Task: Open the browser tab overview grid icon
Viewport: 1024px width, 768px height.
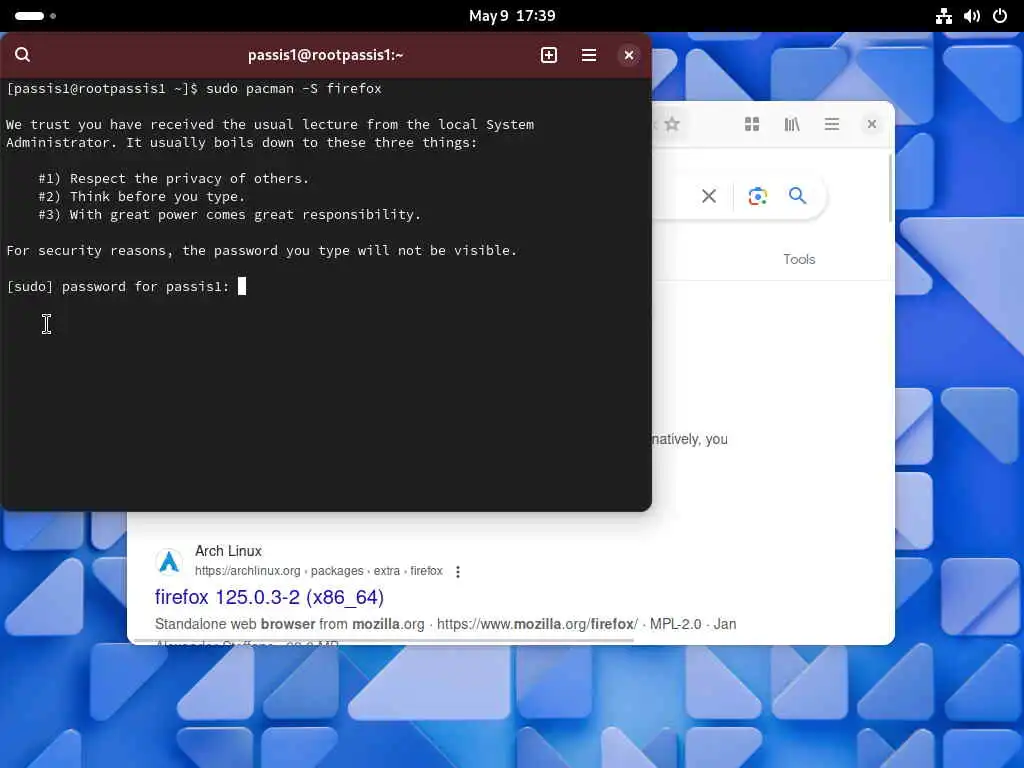Action: point(752,124)
